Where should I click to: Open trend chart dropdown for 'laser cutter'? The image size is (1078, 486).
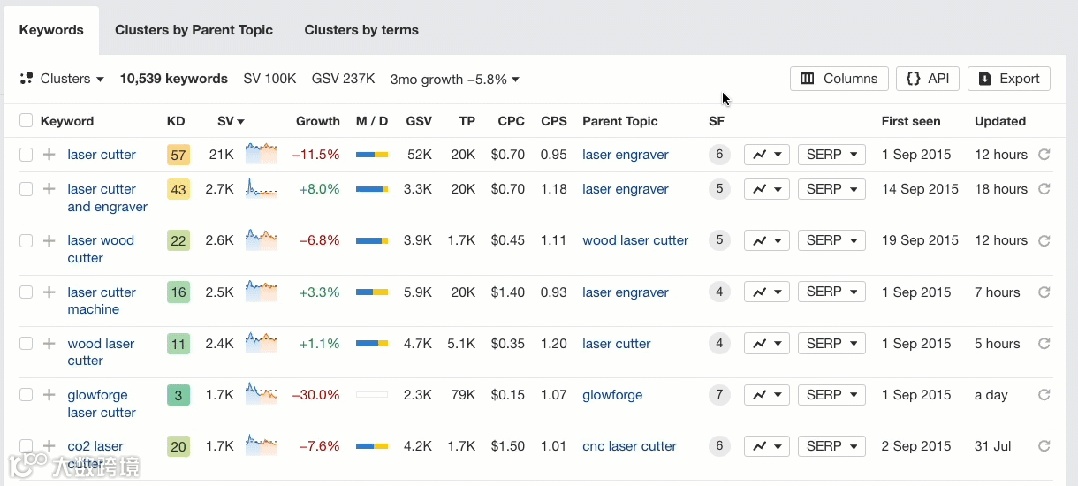[x=767, y=155]
